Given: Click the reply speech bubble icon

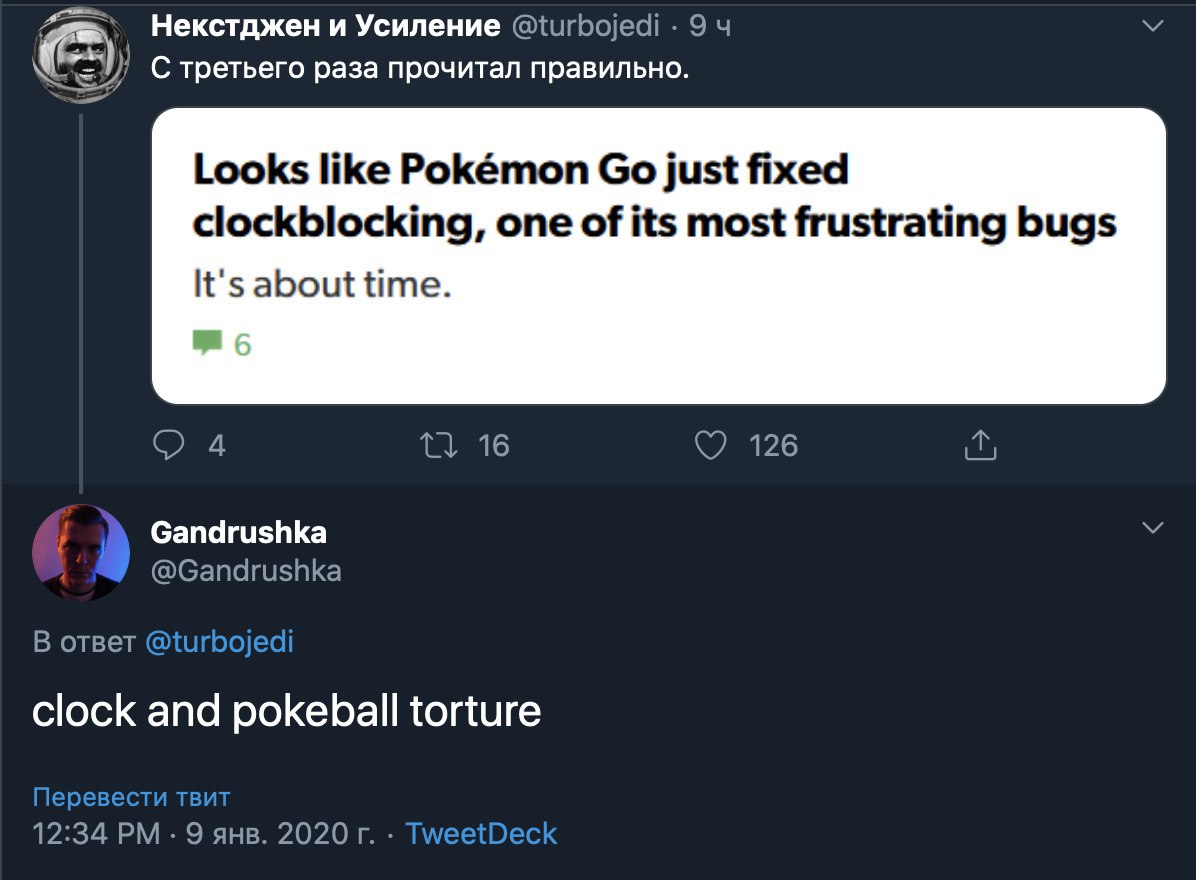Looking at the screenshot, I should tap(169, 444).
